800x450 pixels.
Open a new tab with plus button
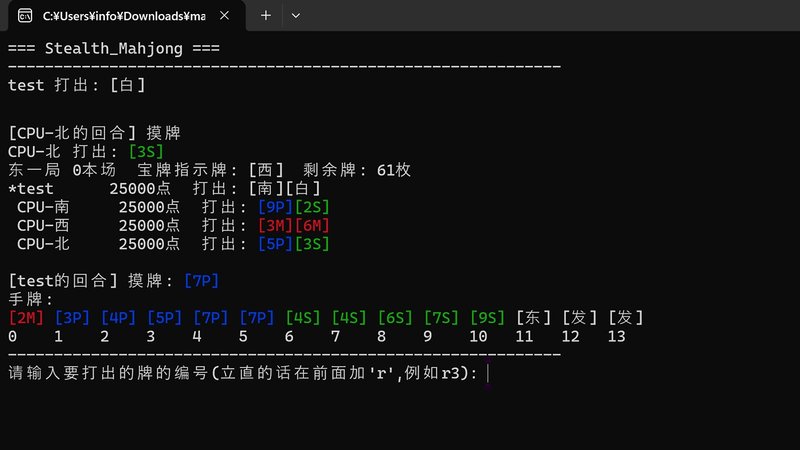pyautogui.click(x=266, y=16)
